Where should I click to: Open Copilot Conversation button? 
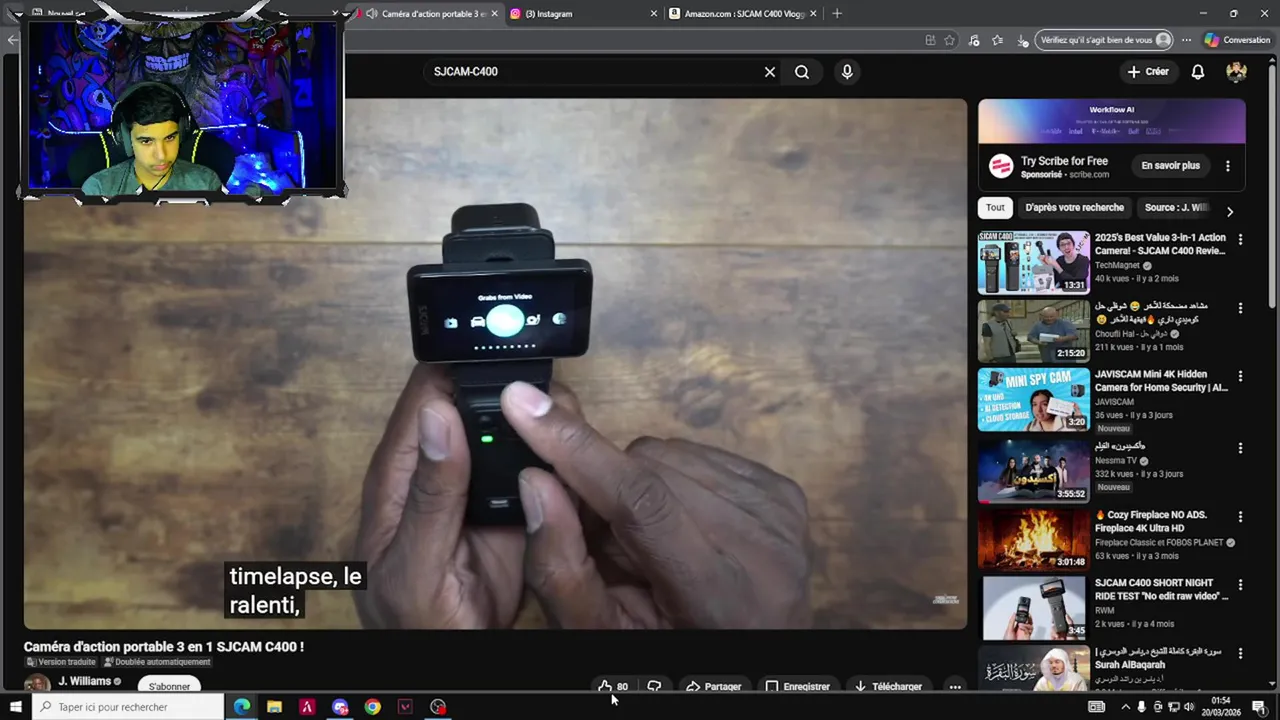[1238, 40]
